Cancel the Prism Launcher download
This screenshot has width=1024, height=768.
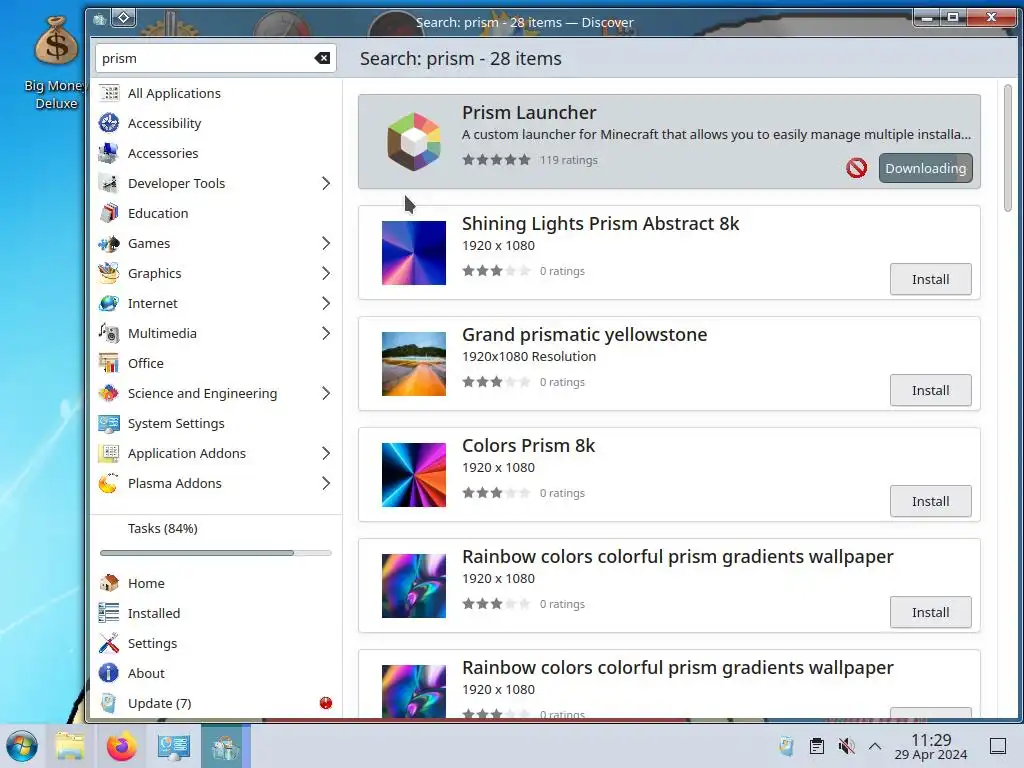856,168
